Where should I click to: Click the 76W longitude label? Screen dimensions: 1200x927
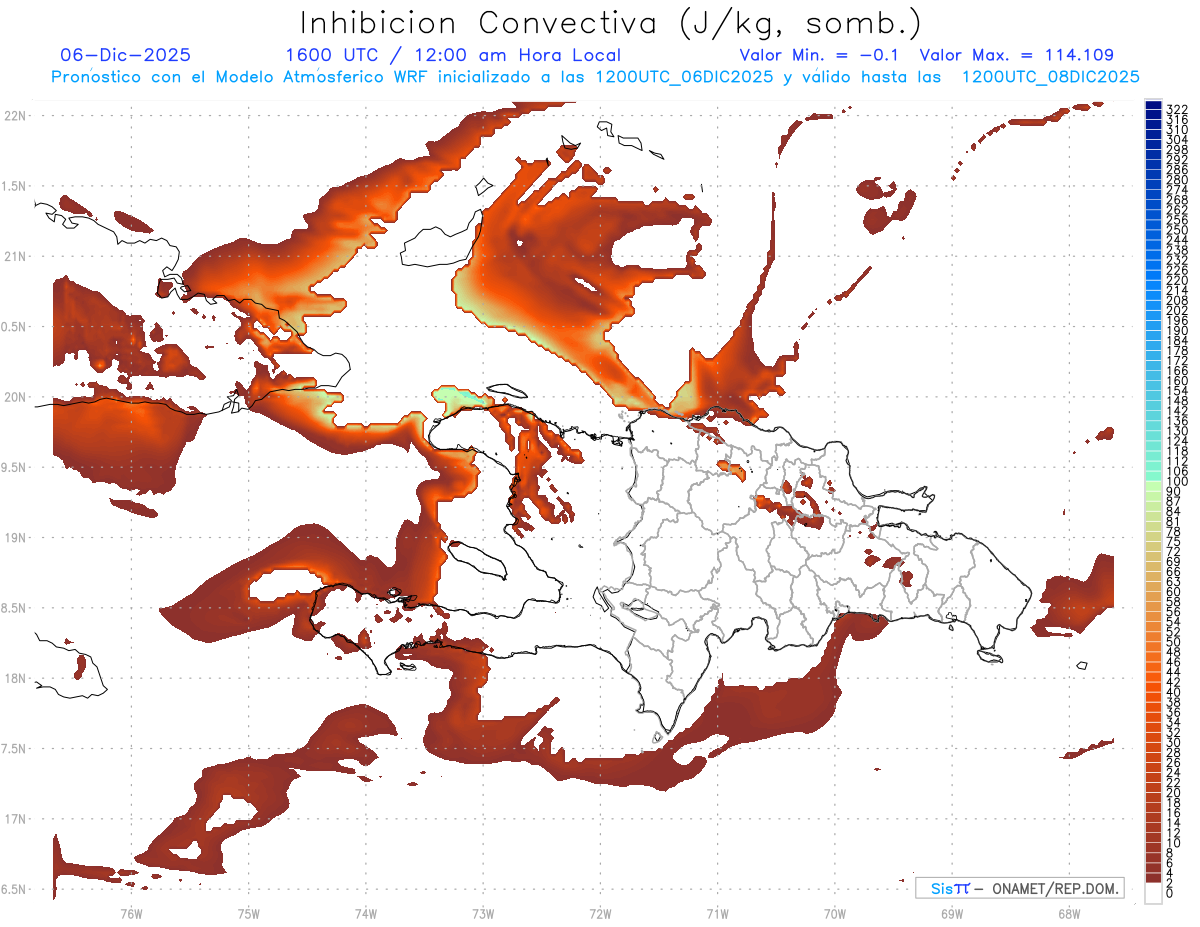coord(131,913)
